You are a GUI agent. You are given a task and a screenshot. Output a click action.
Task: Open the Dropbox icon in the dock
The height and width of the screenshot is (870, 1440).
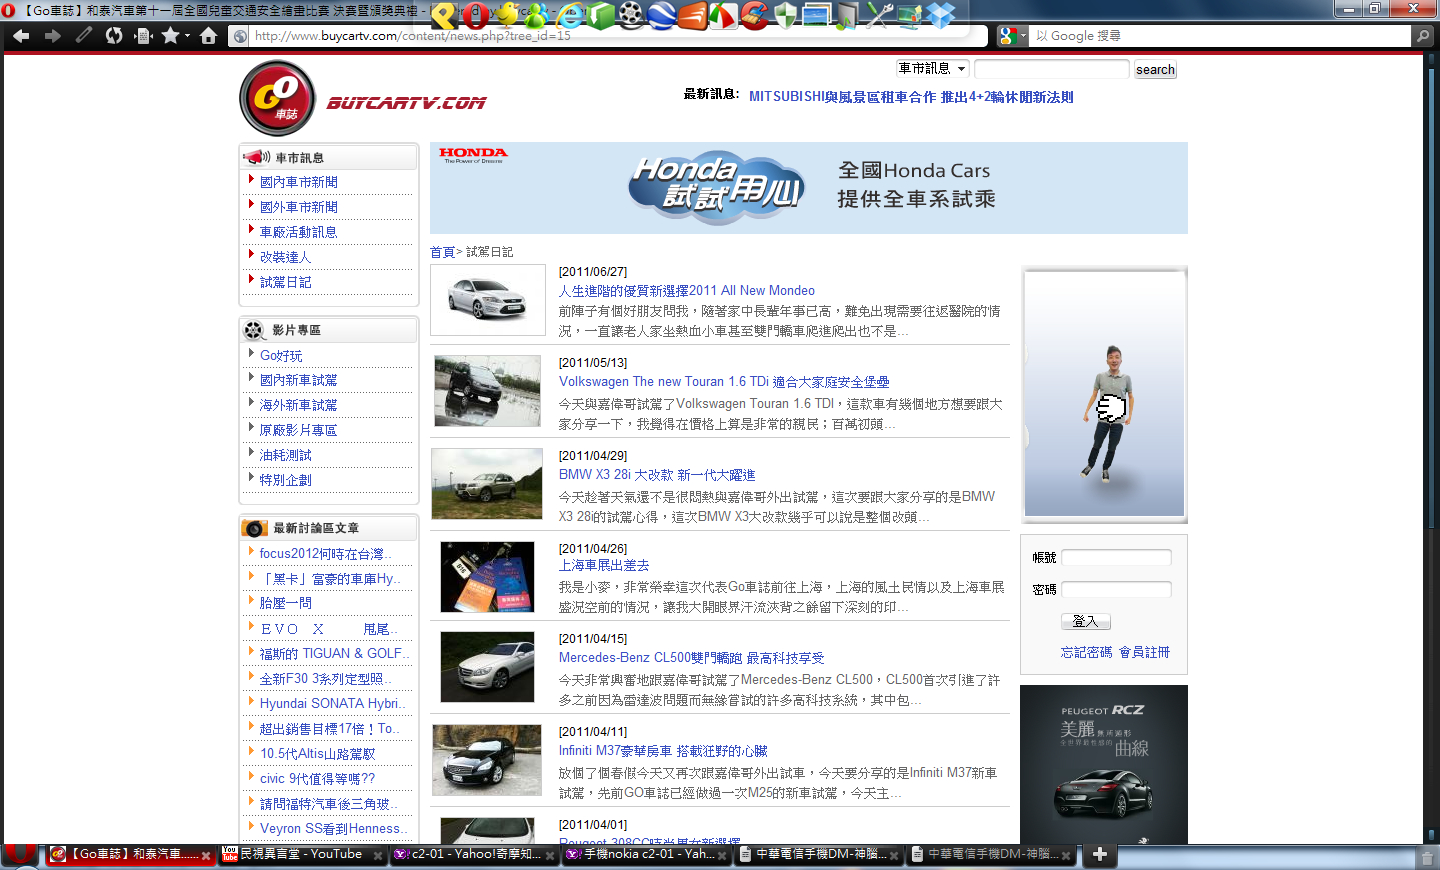[x=940, y=15]
